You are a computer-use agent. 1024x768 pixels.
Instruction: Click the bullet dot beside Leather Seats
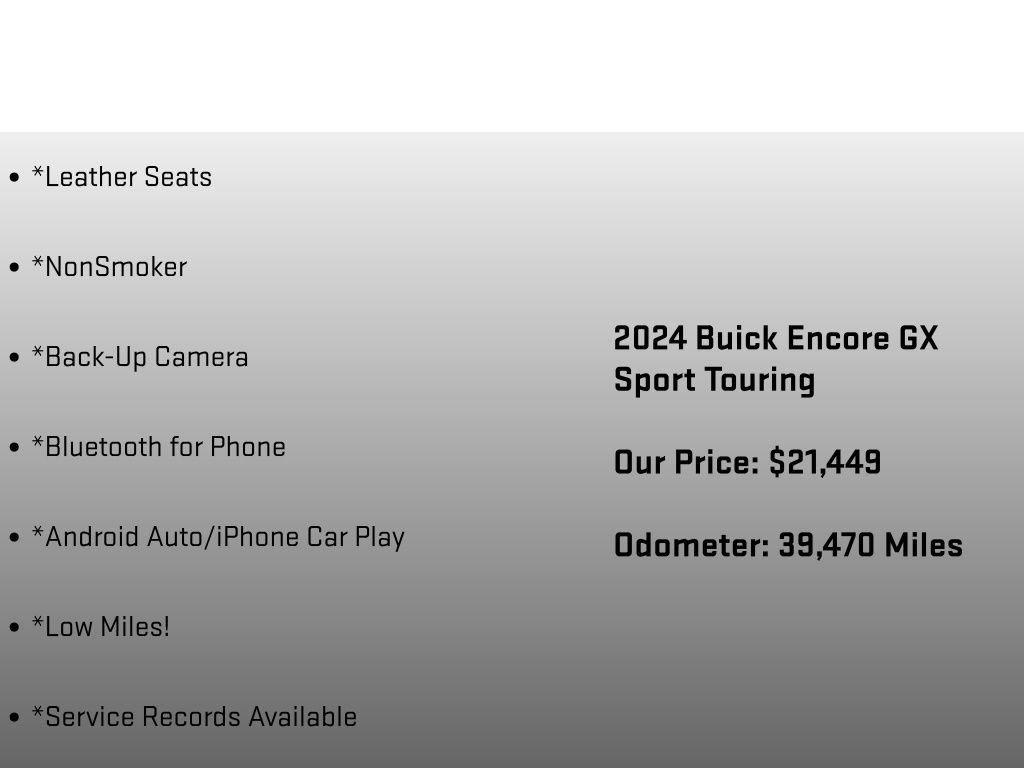coord(14,178)
